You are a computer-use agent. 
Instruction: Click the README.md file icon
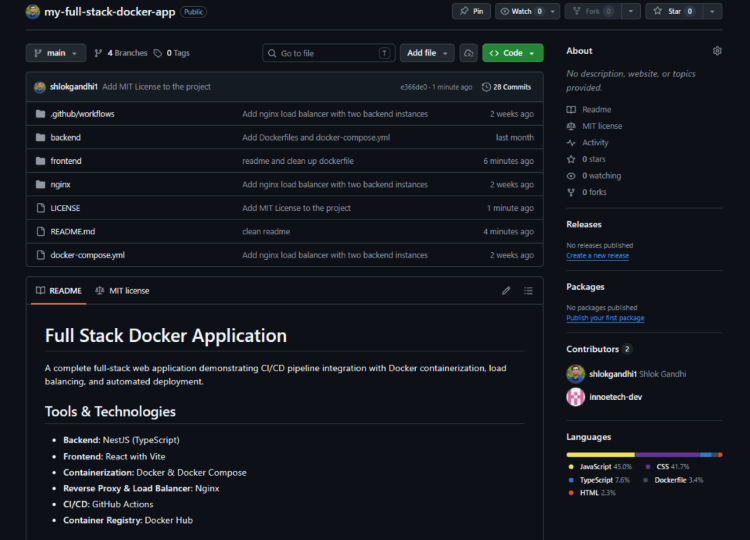[x=41, y=231]
